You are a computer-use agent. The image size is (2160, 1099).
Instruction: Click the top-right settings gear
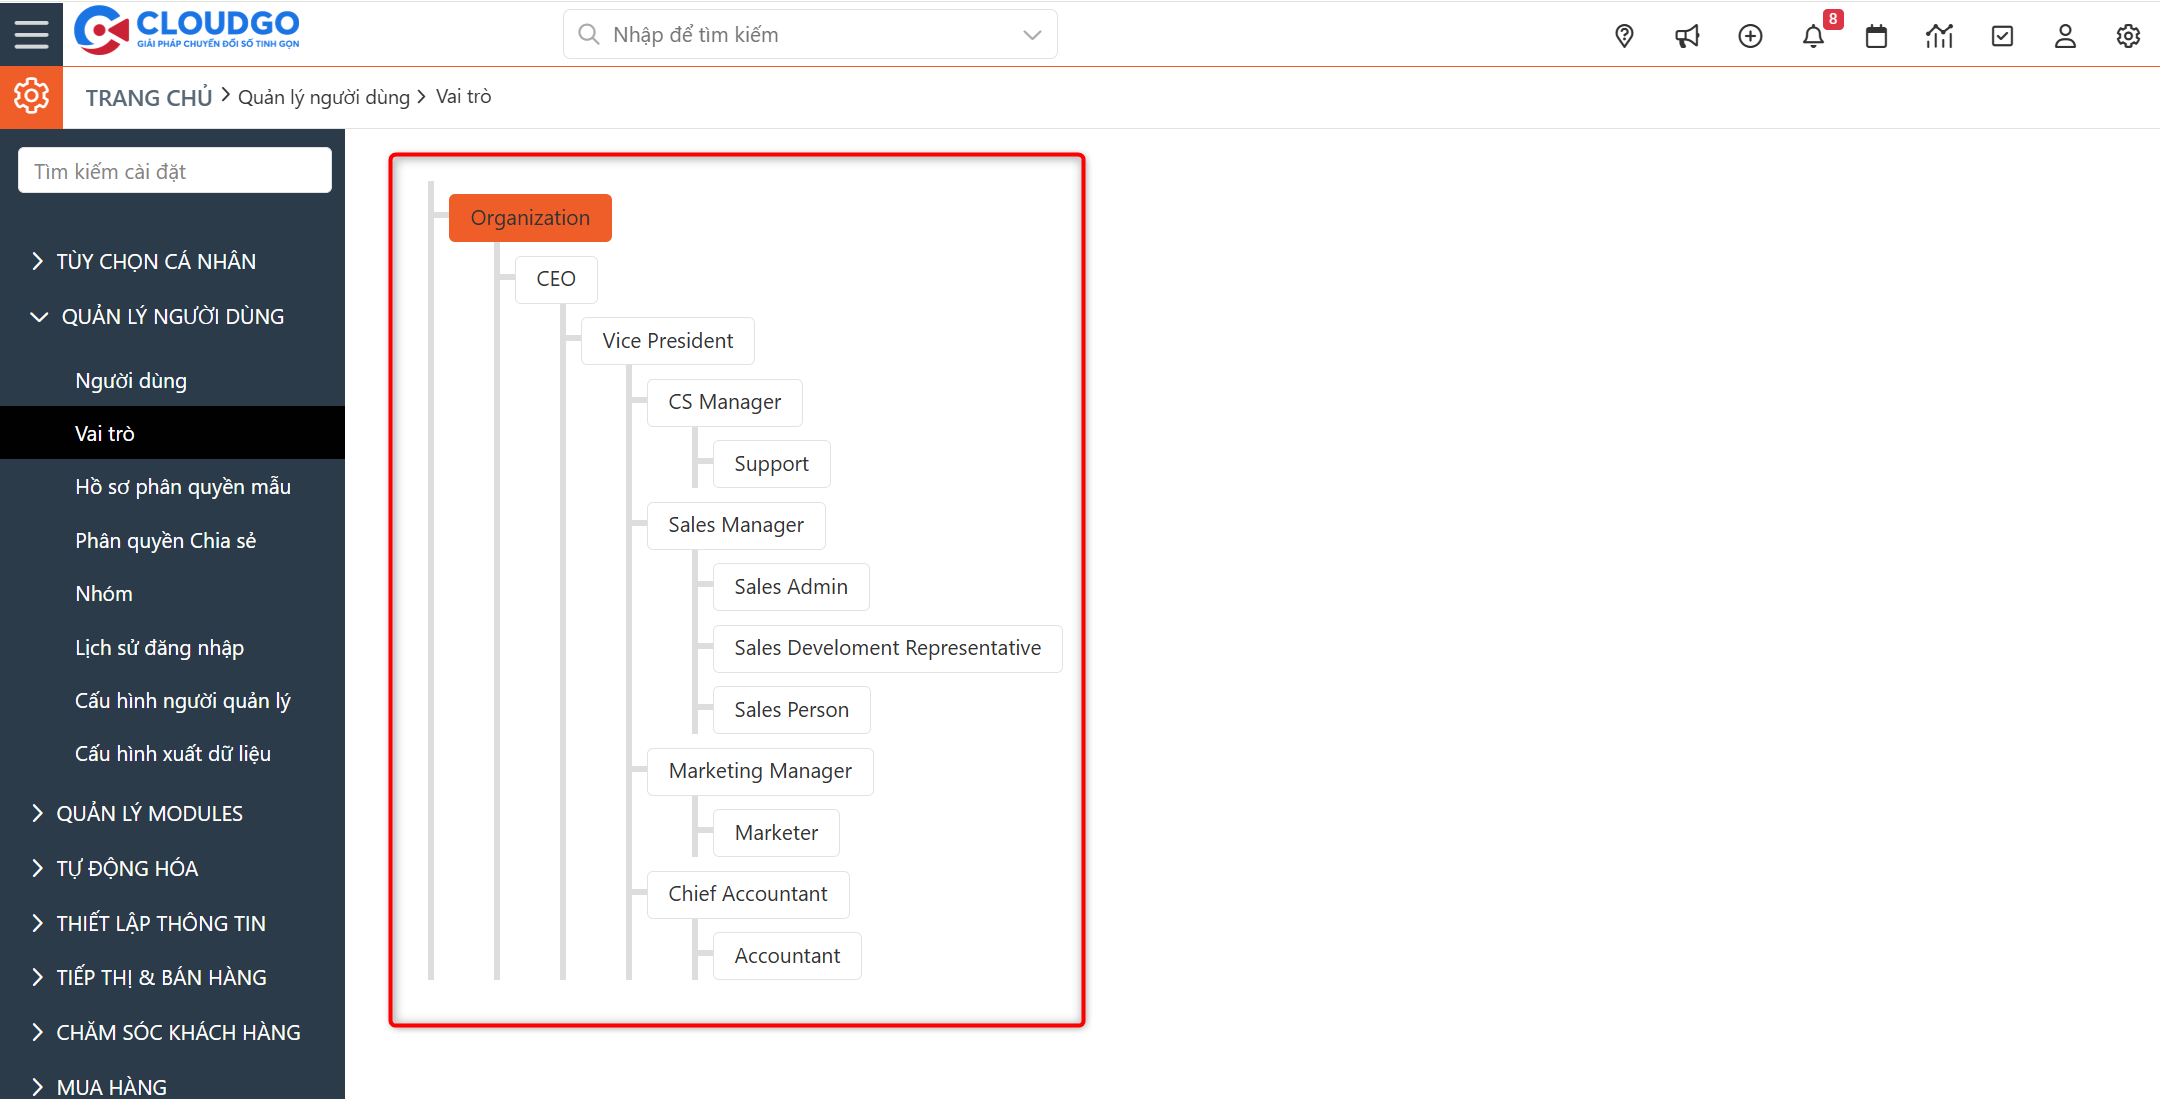tap(2128, 36)
